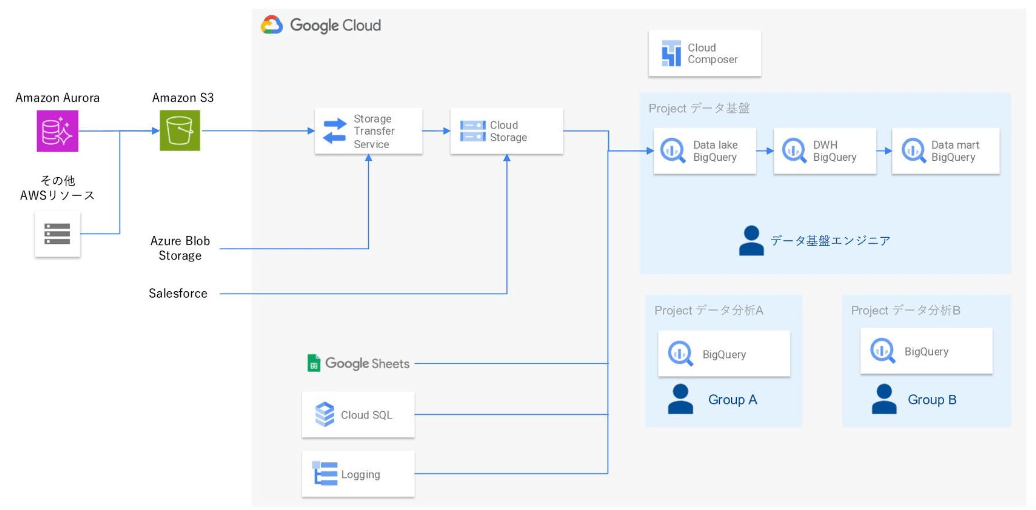The height and width of the screenshot is (510, 1036).
Task: Select the Cloud Composer text
Action: [x=713, y=54]
